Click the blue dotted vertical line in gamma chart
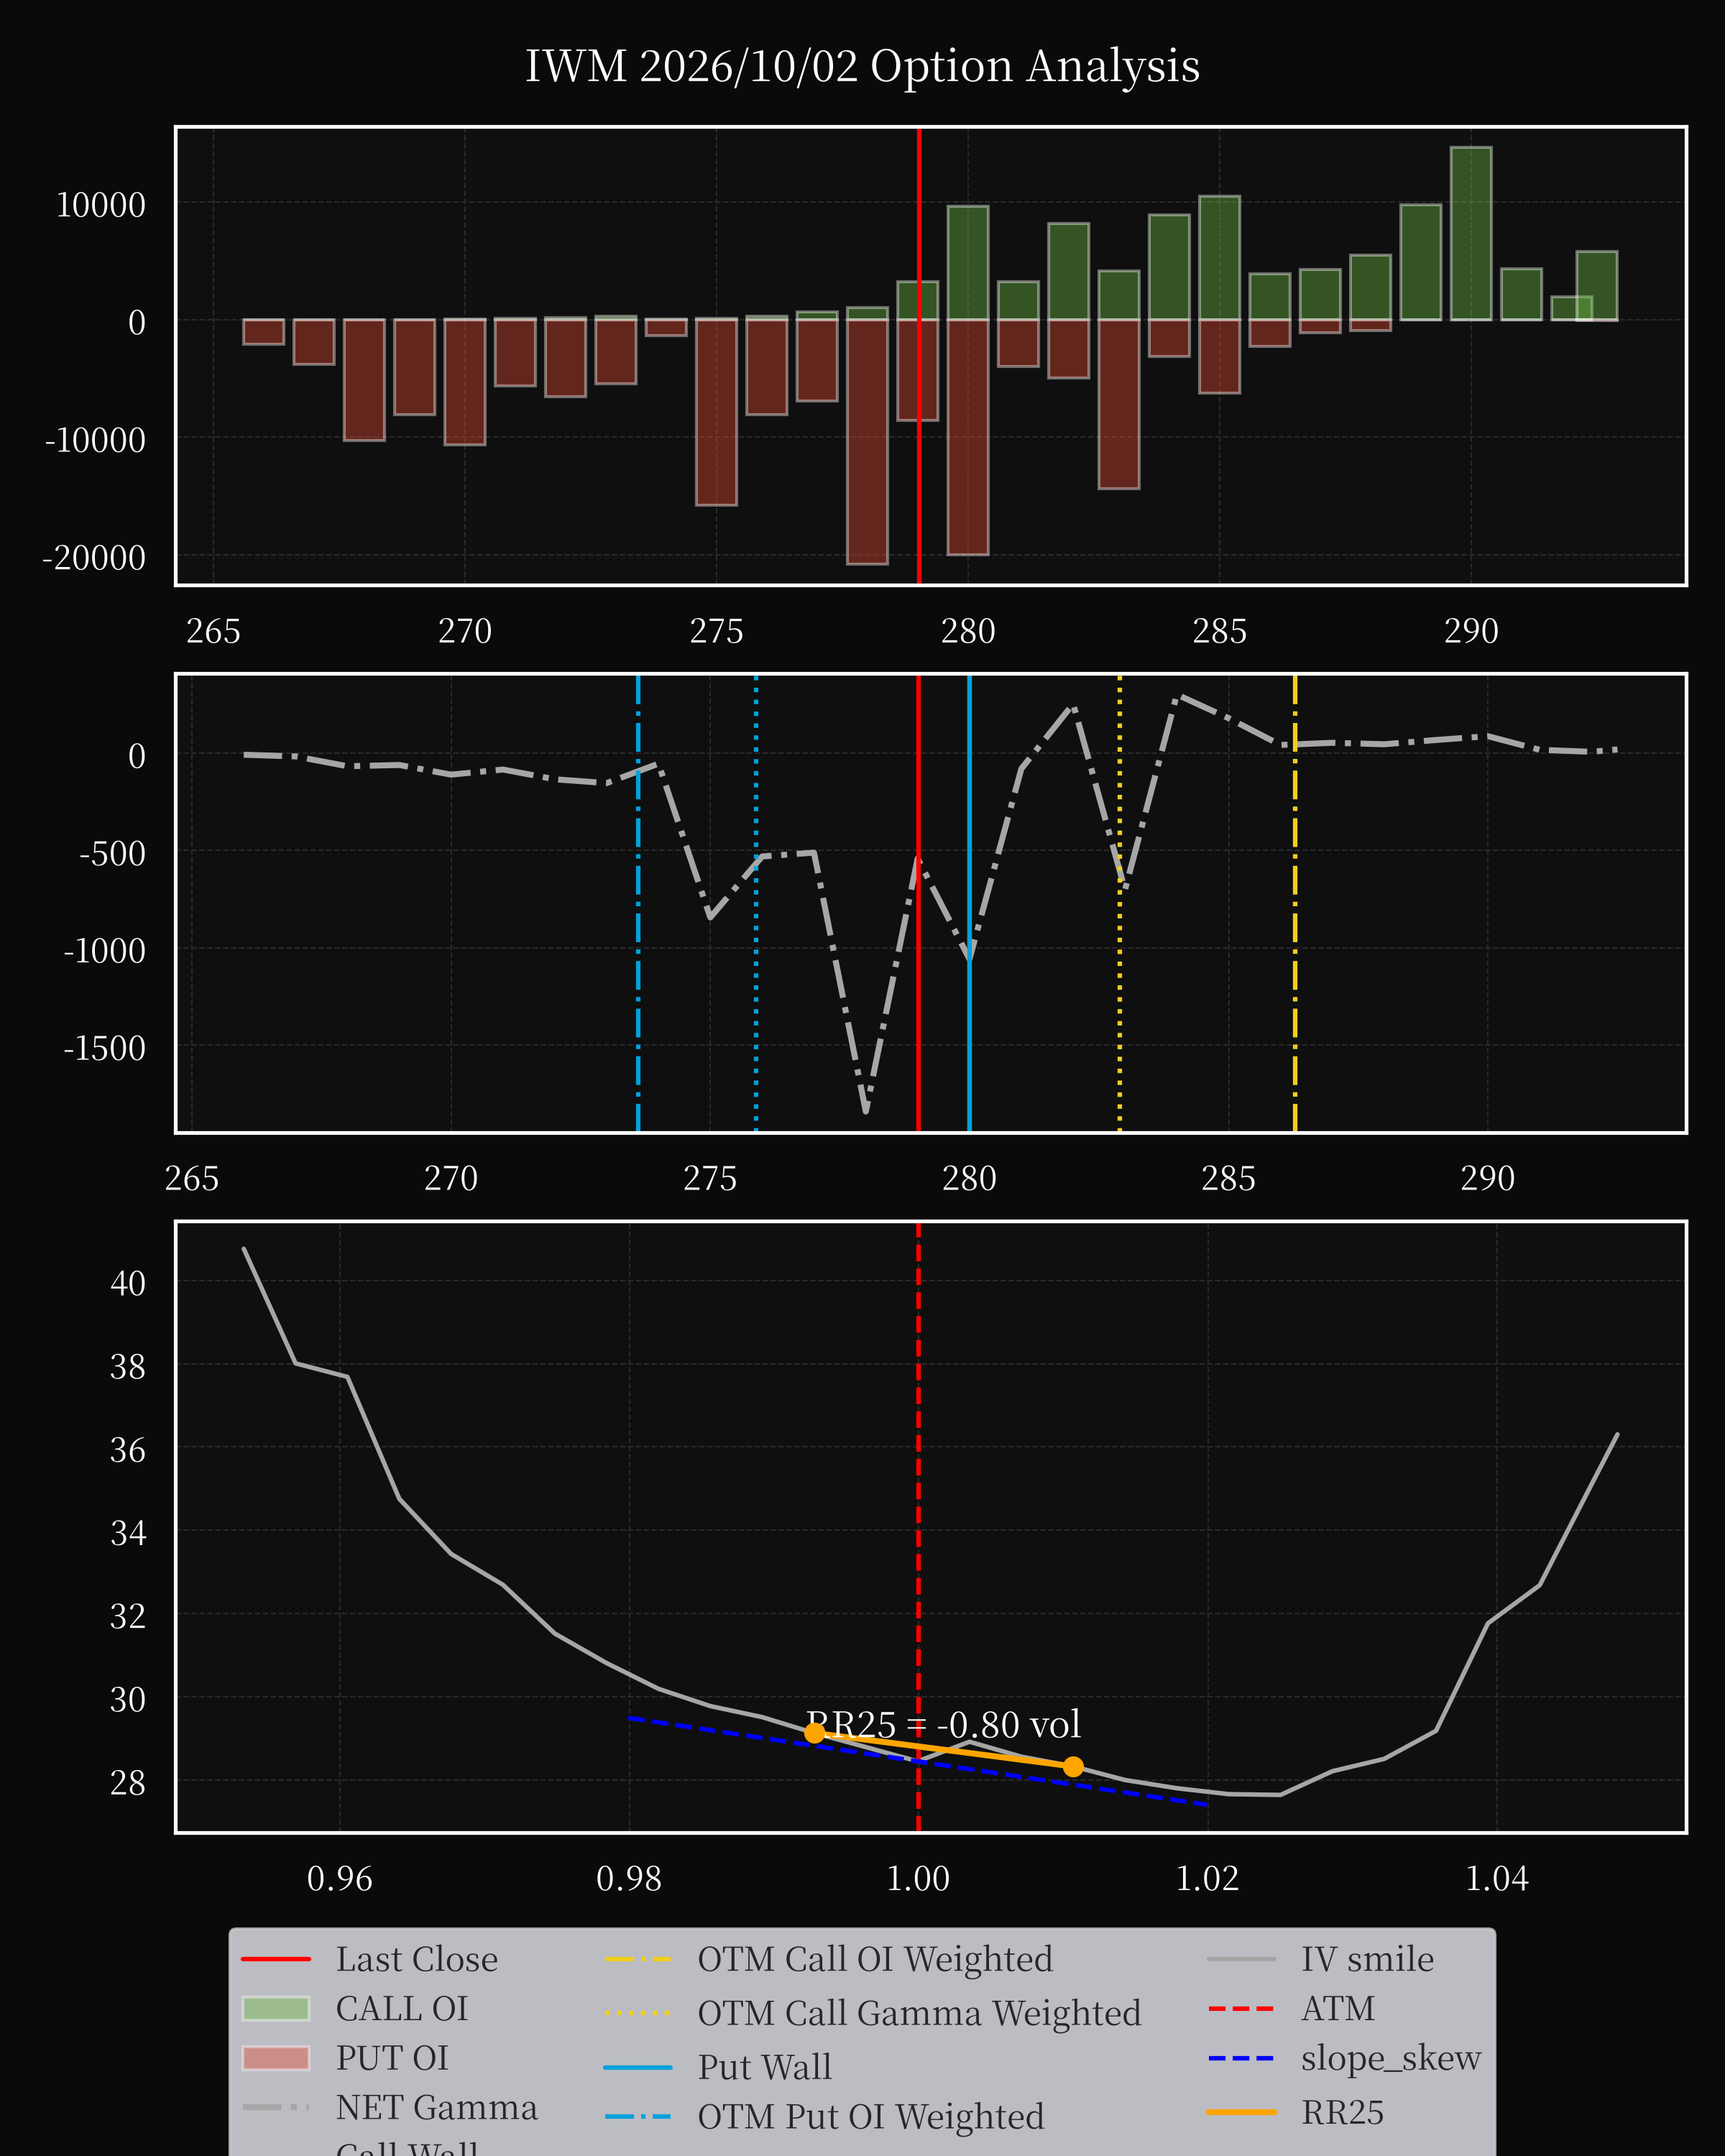1725x2156 pixels. click(756, 903)
